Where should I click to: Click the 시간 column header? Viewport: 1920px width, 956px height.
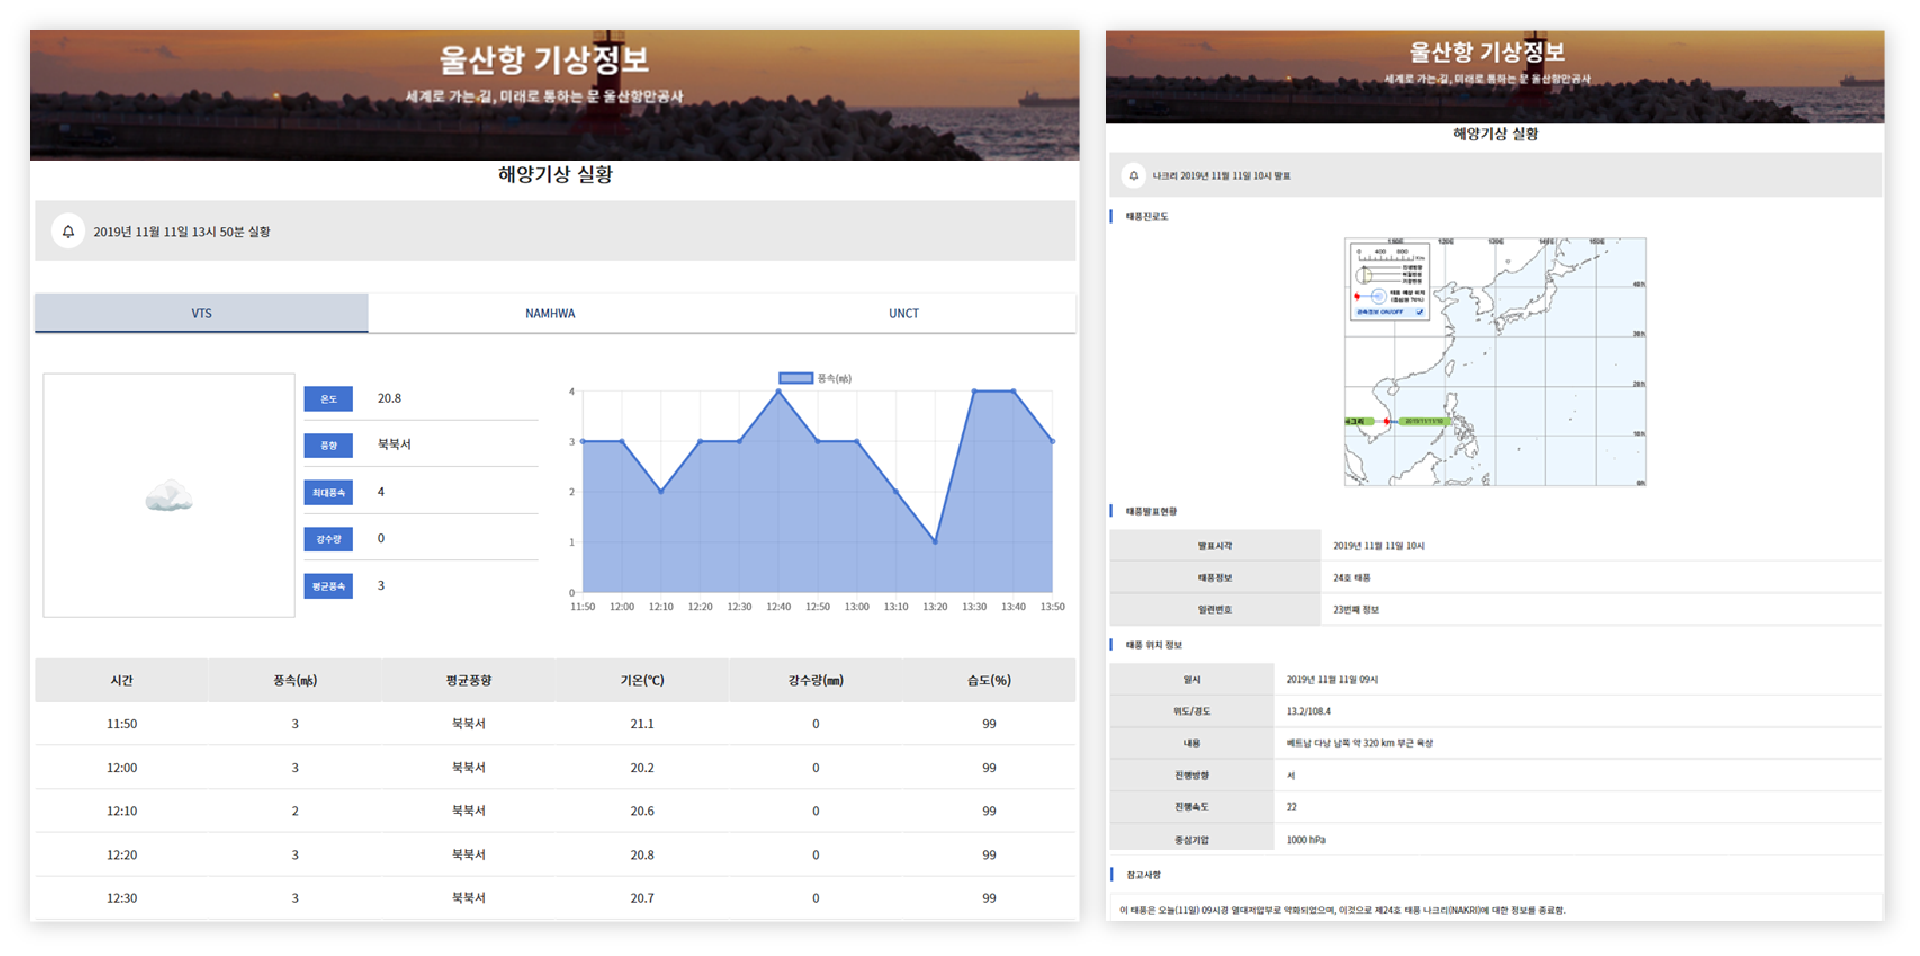[x=122, y=680]
